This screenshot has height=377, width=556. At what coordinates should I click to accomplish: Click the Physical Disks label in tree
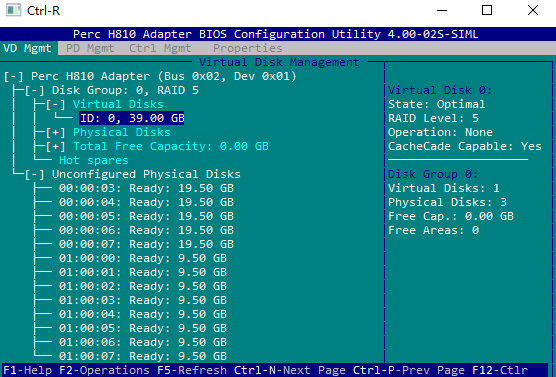point(122,132)
